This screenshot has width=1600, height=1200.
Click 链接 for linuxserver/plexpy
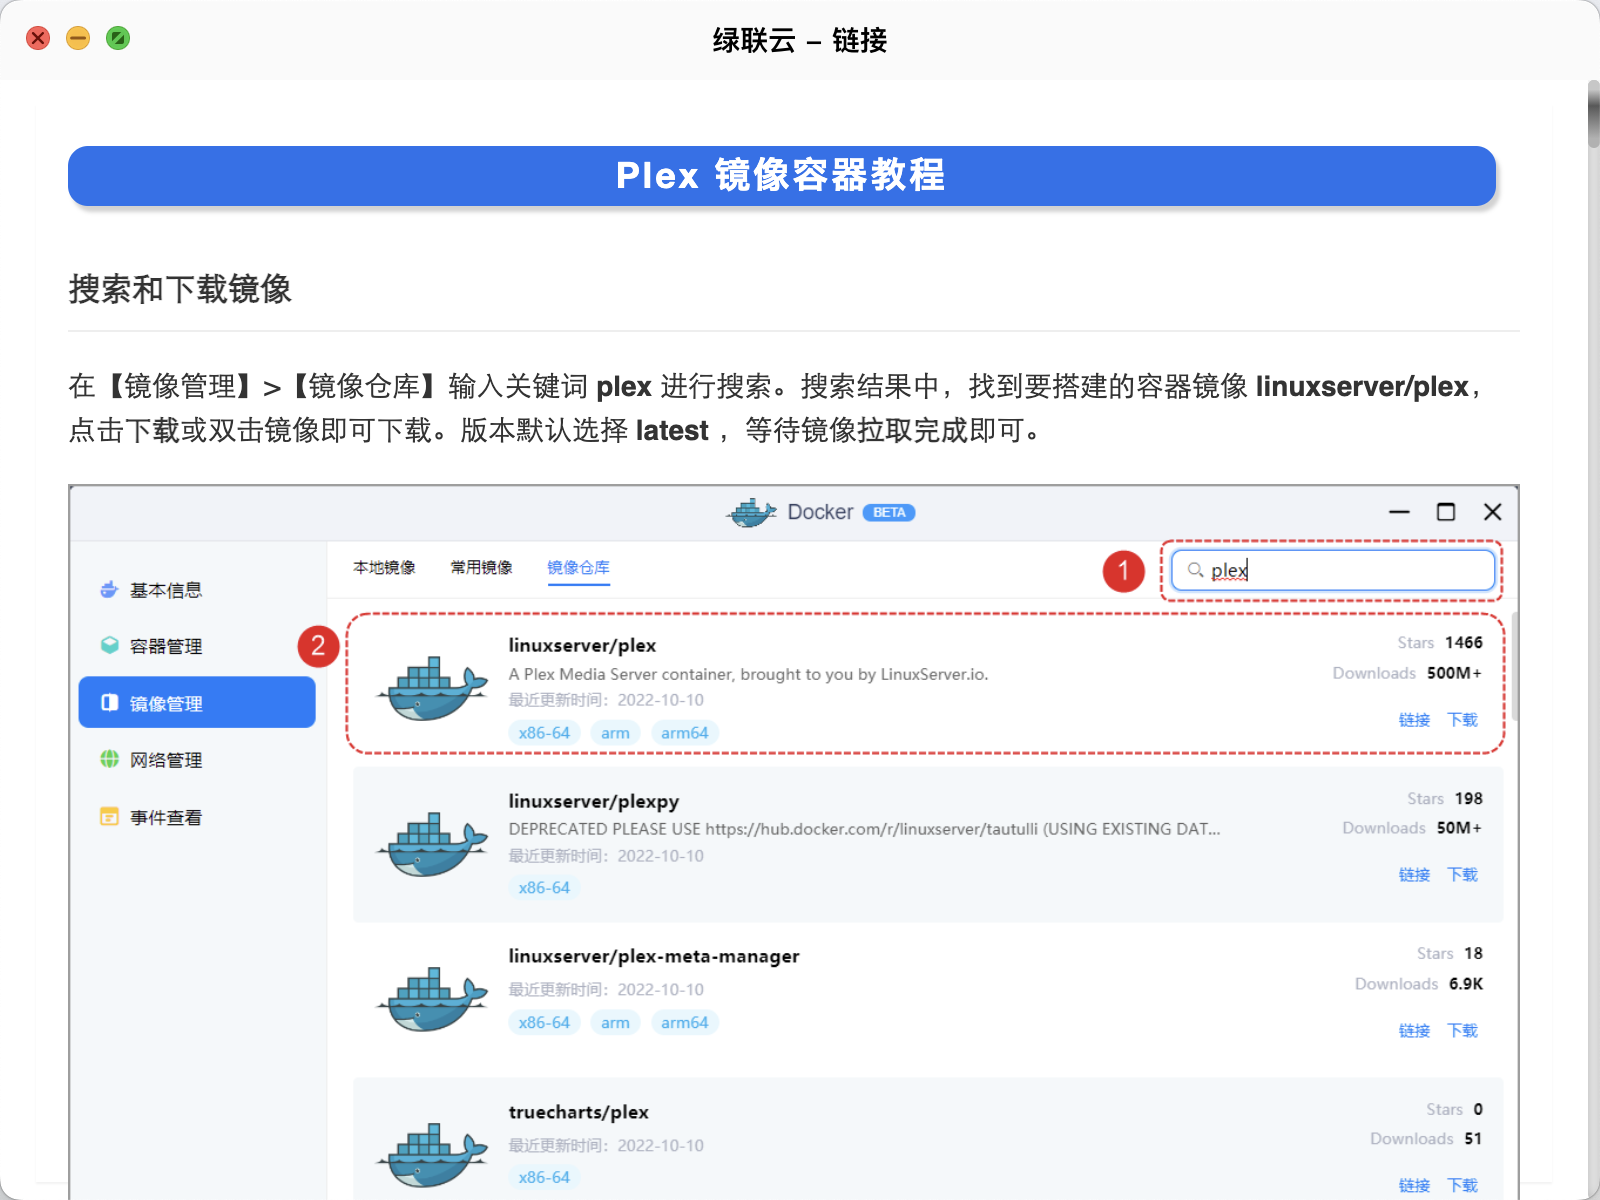click(x=1414, y=874)
